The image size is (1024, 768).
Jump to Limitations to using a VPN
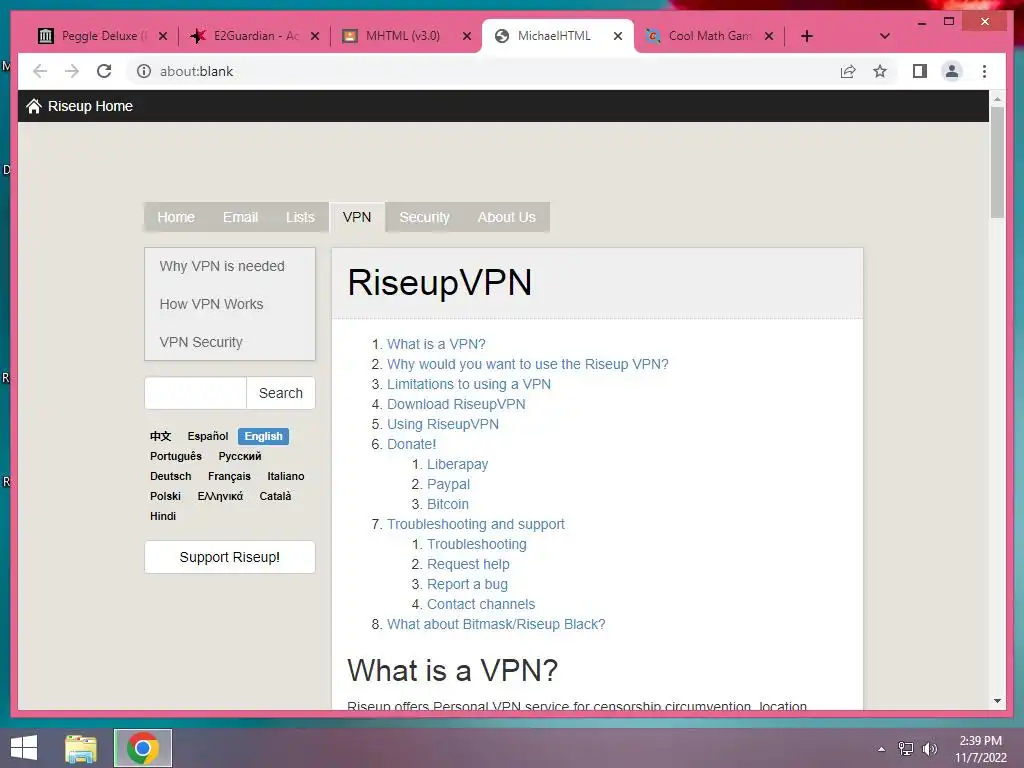pyautogui.click(x=469, y=384)
